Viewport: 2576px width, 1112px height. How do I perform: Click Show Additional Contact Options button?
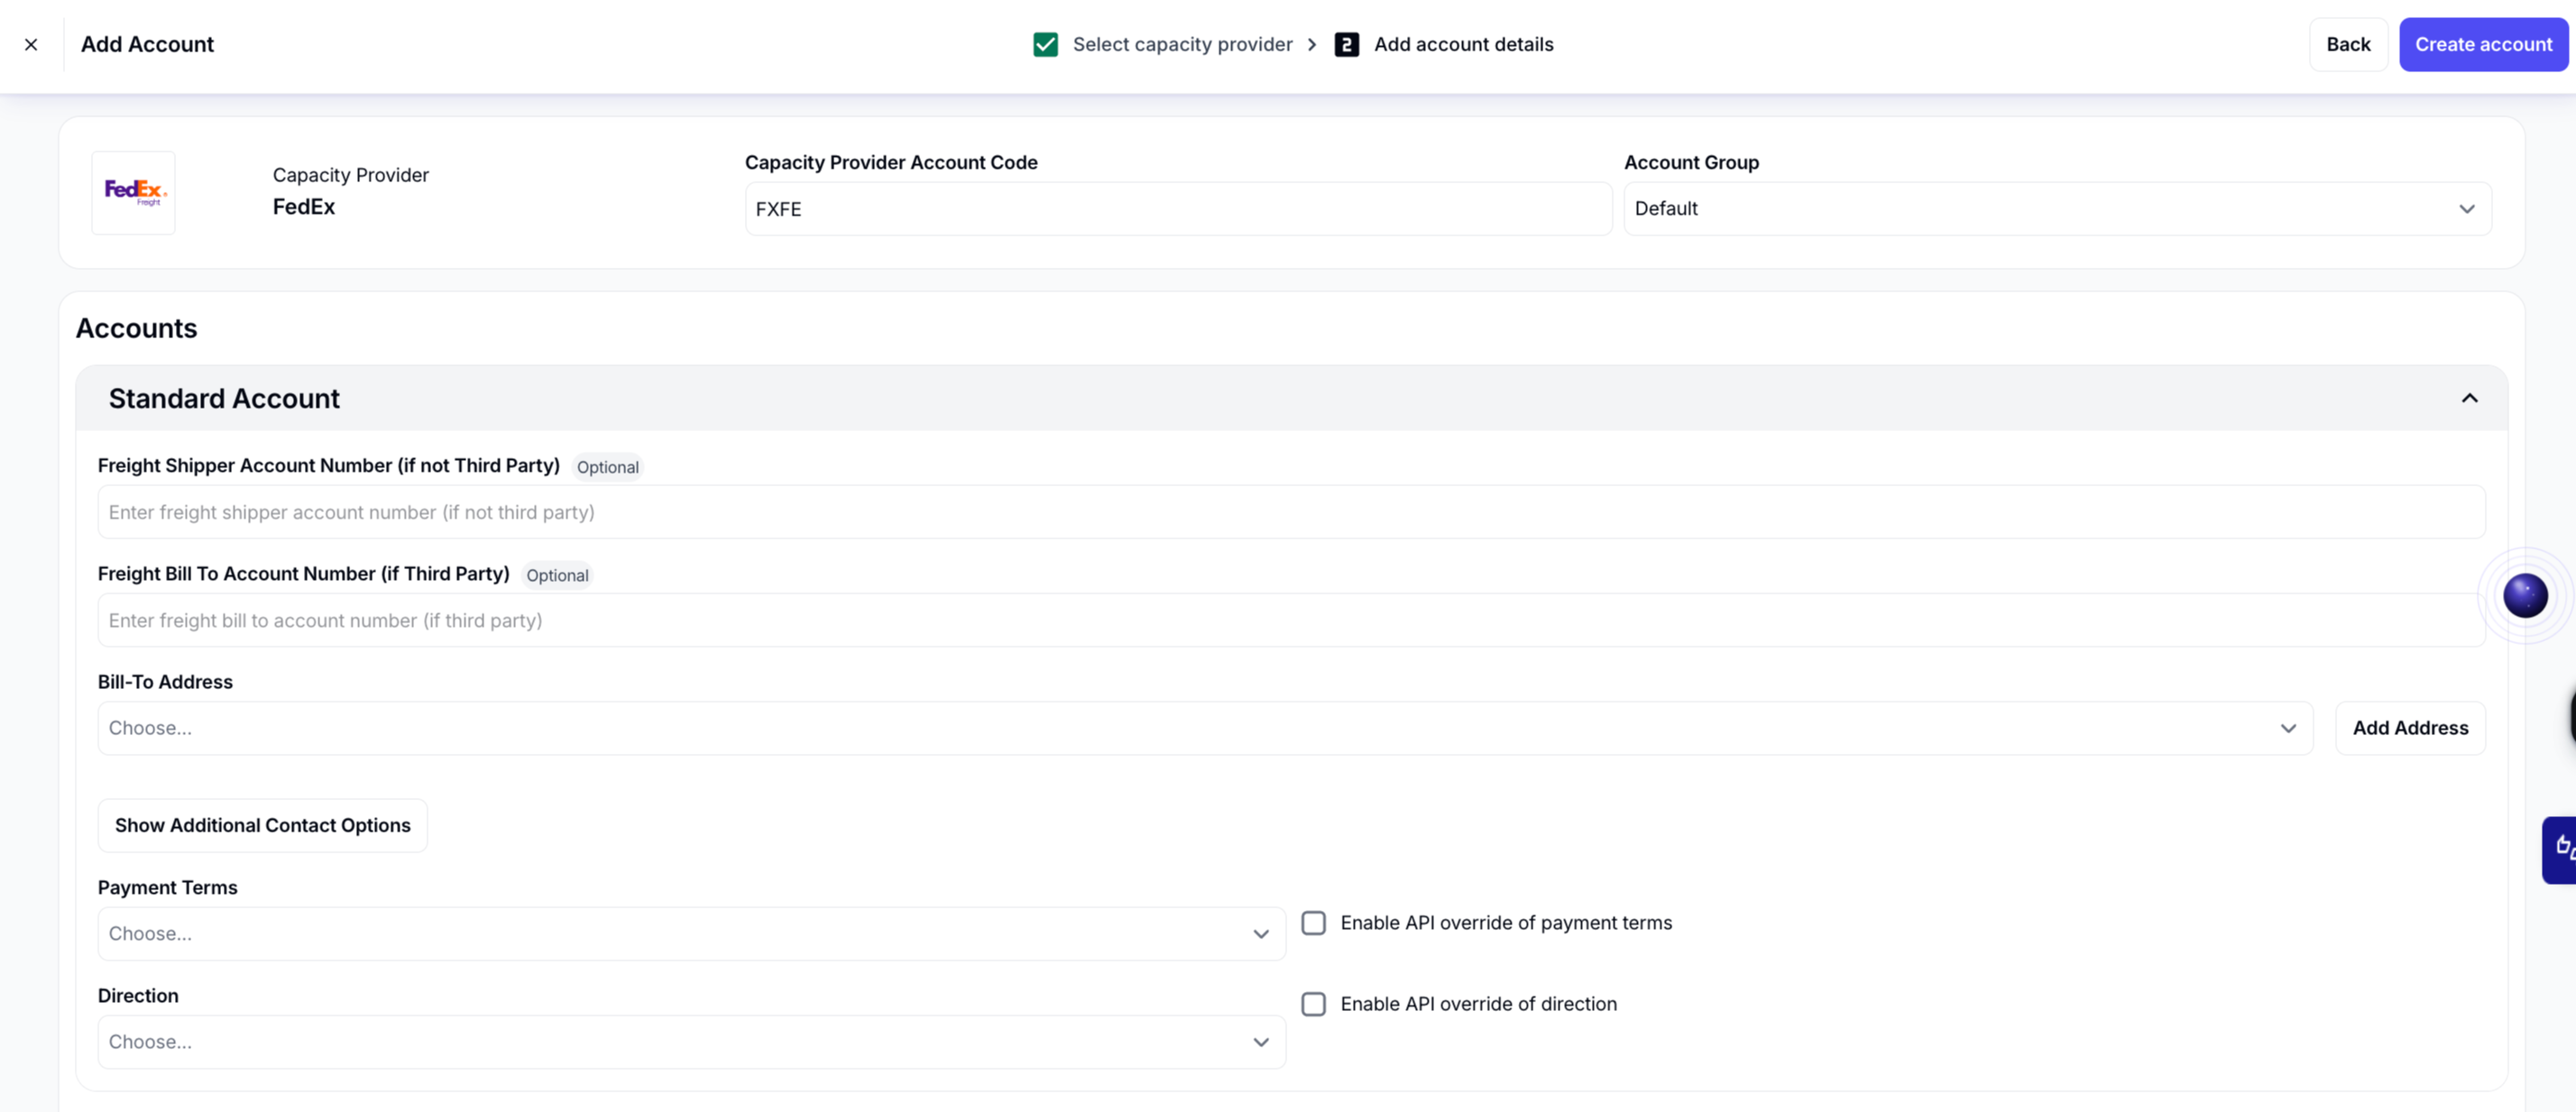(x=262, y=826)
